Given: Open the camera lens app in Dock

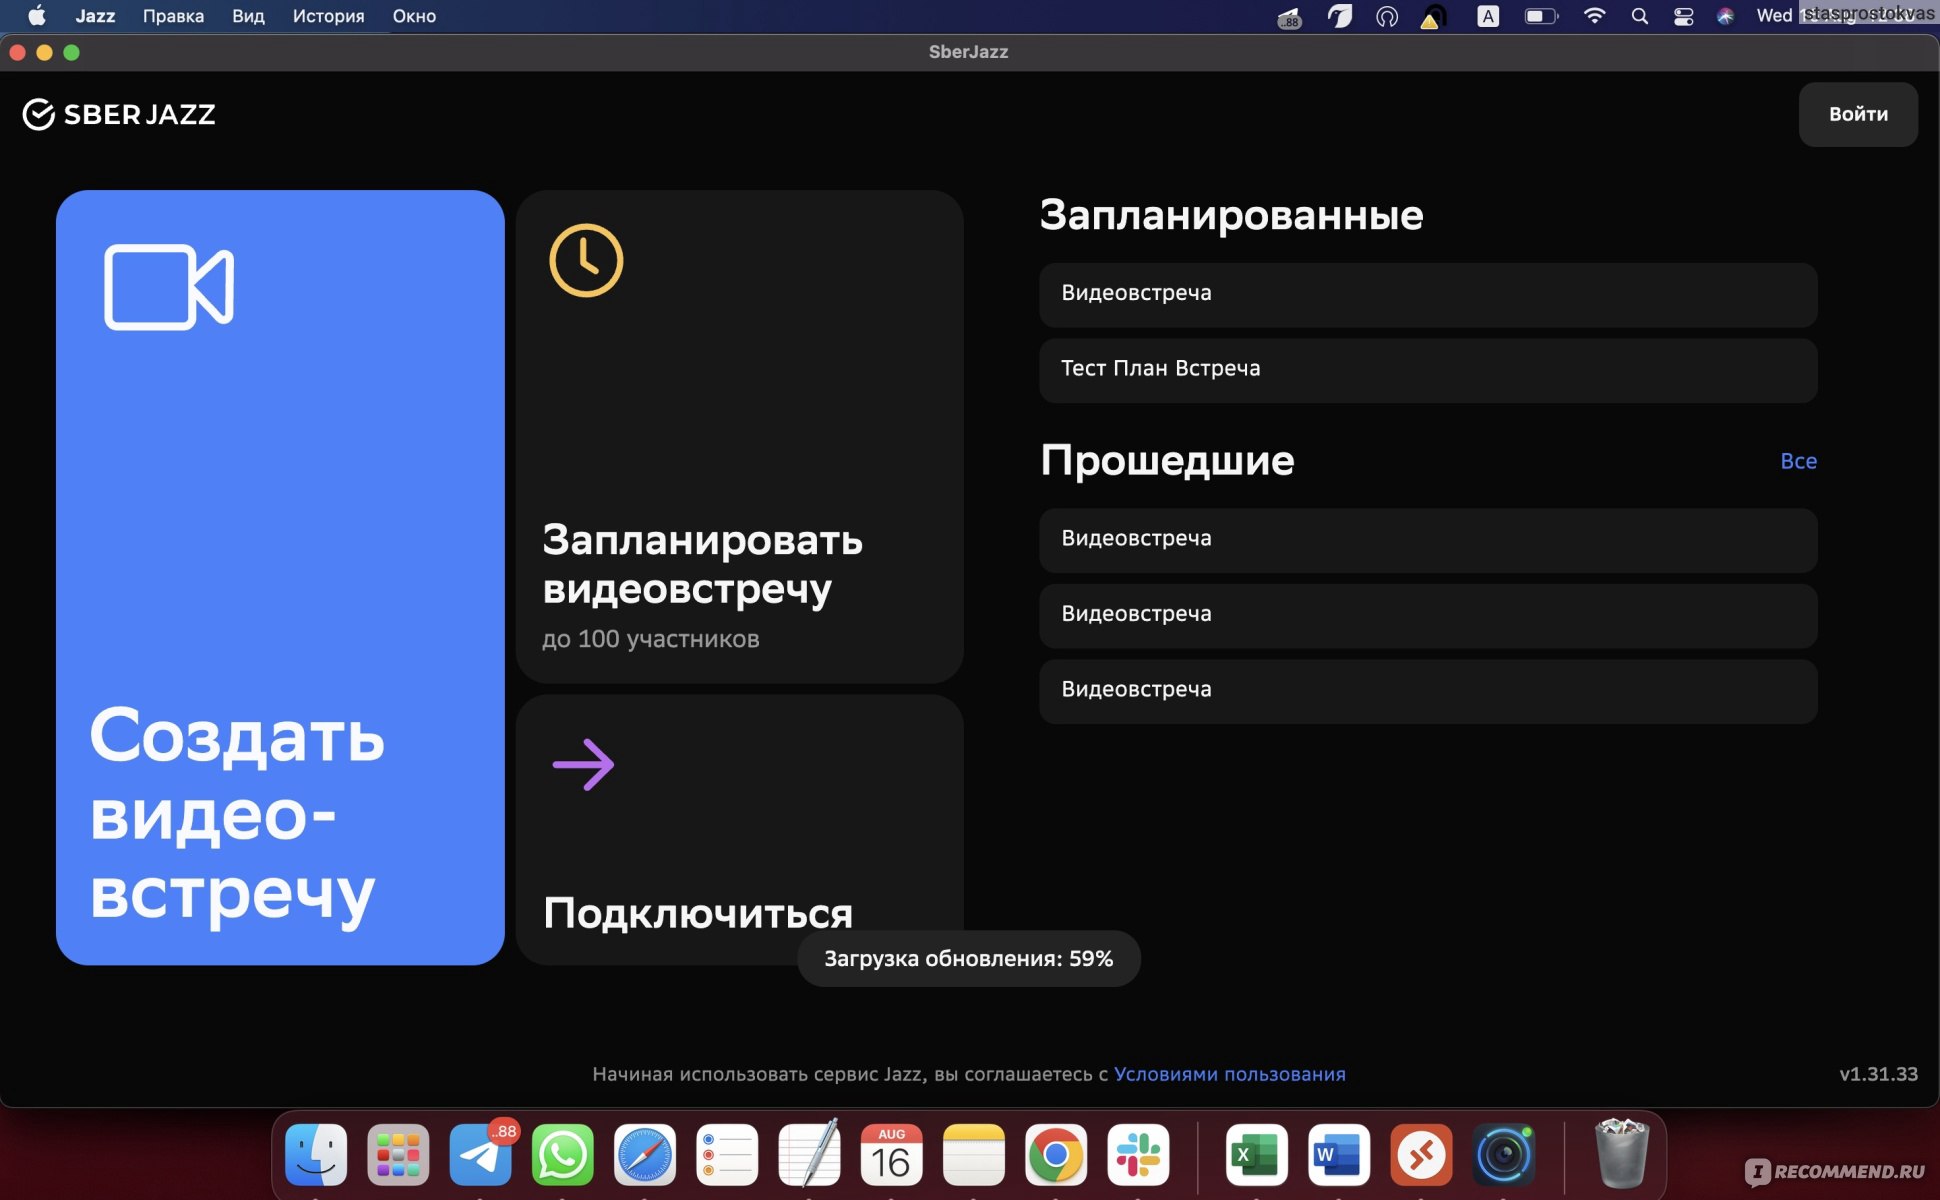Looking at the screenshot, I should tap(1504, 1155).
